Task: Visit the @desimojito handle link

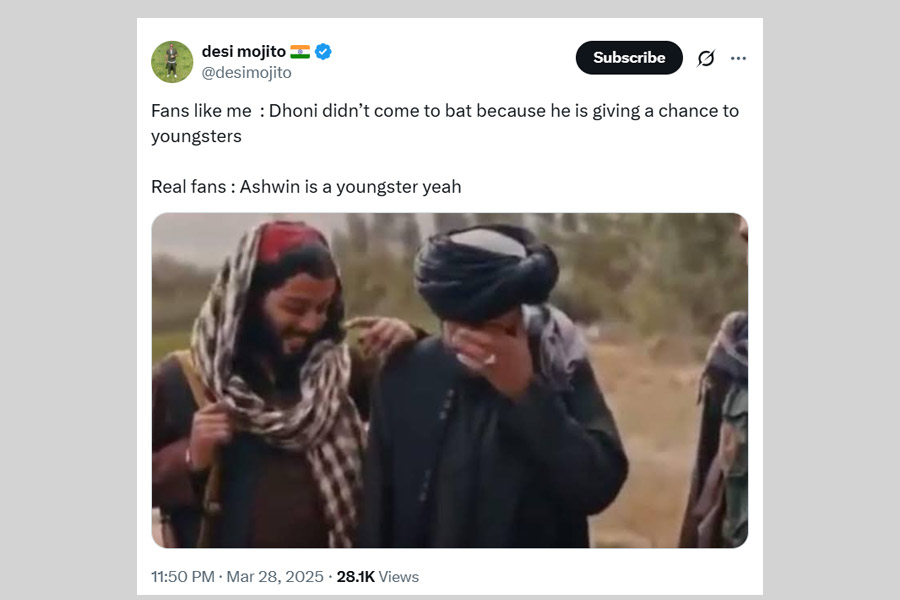Action: click(x=247, y=73)
